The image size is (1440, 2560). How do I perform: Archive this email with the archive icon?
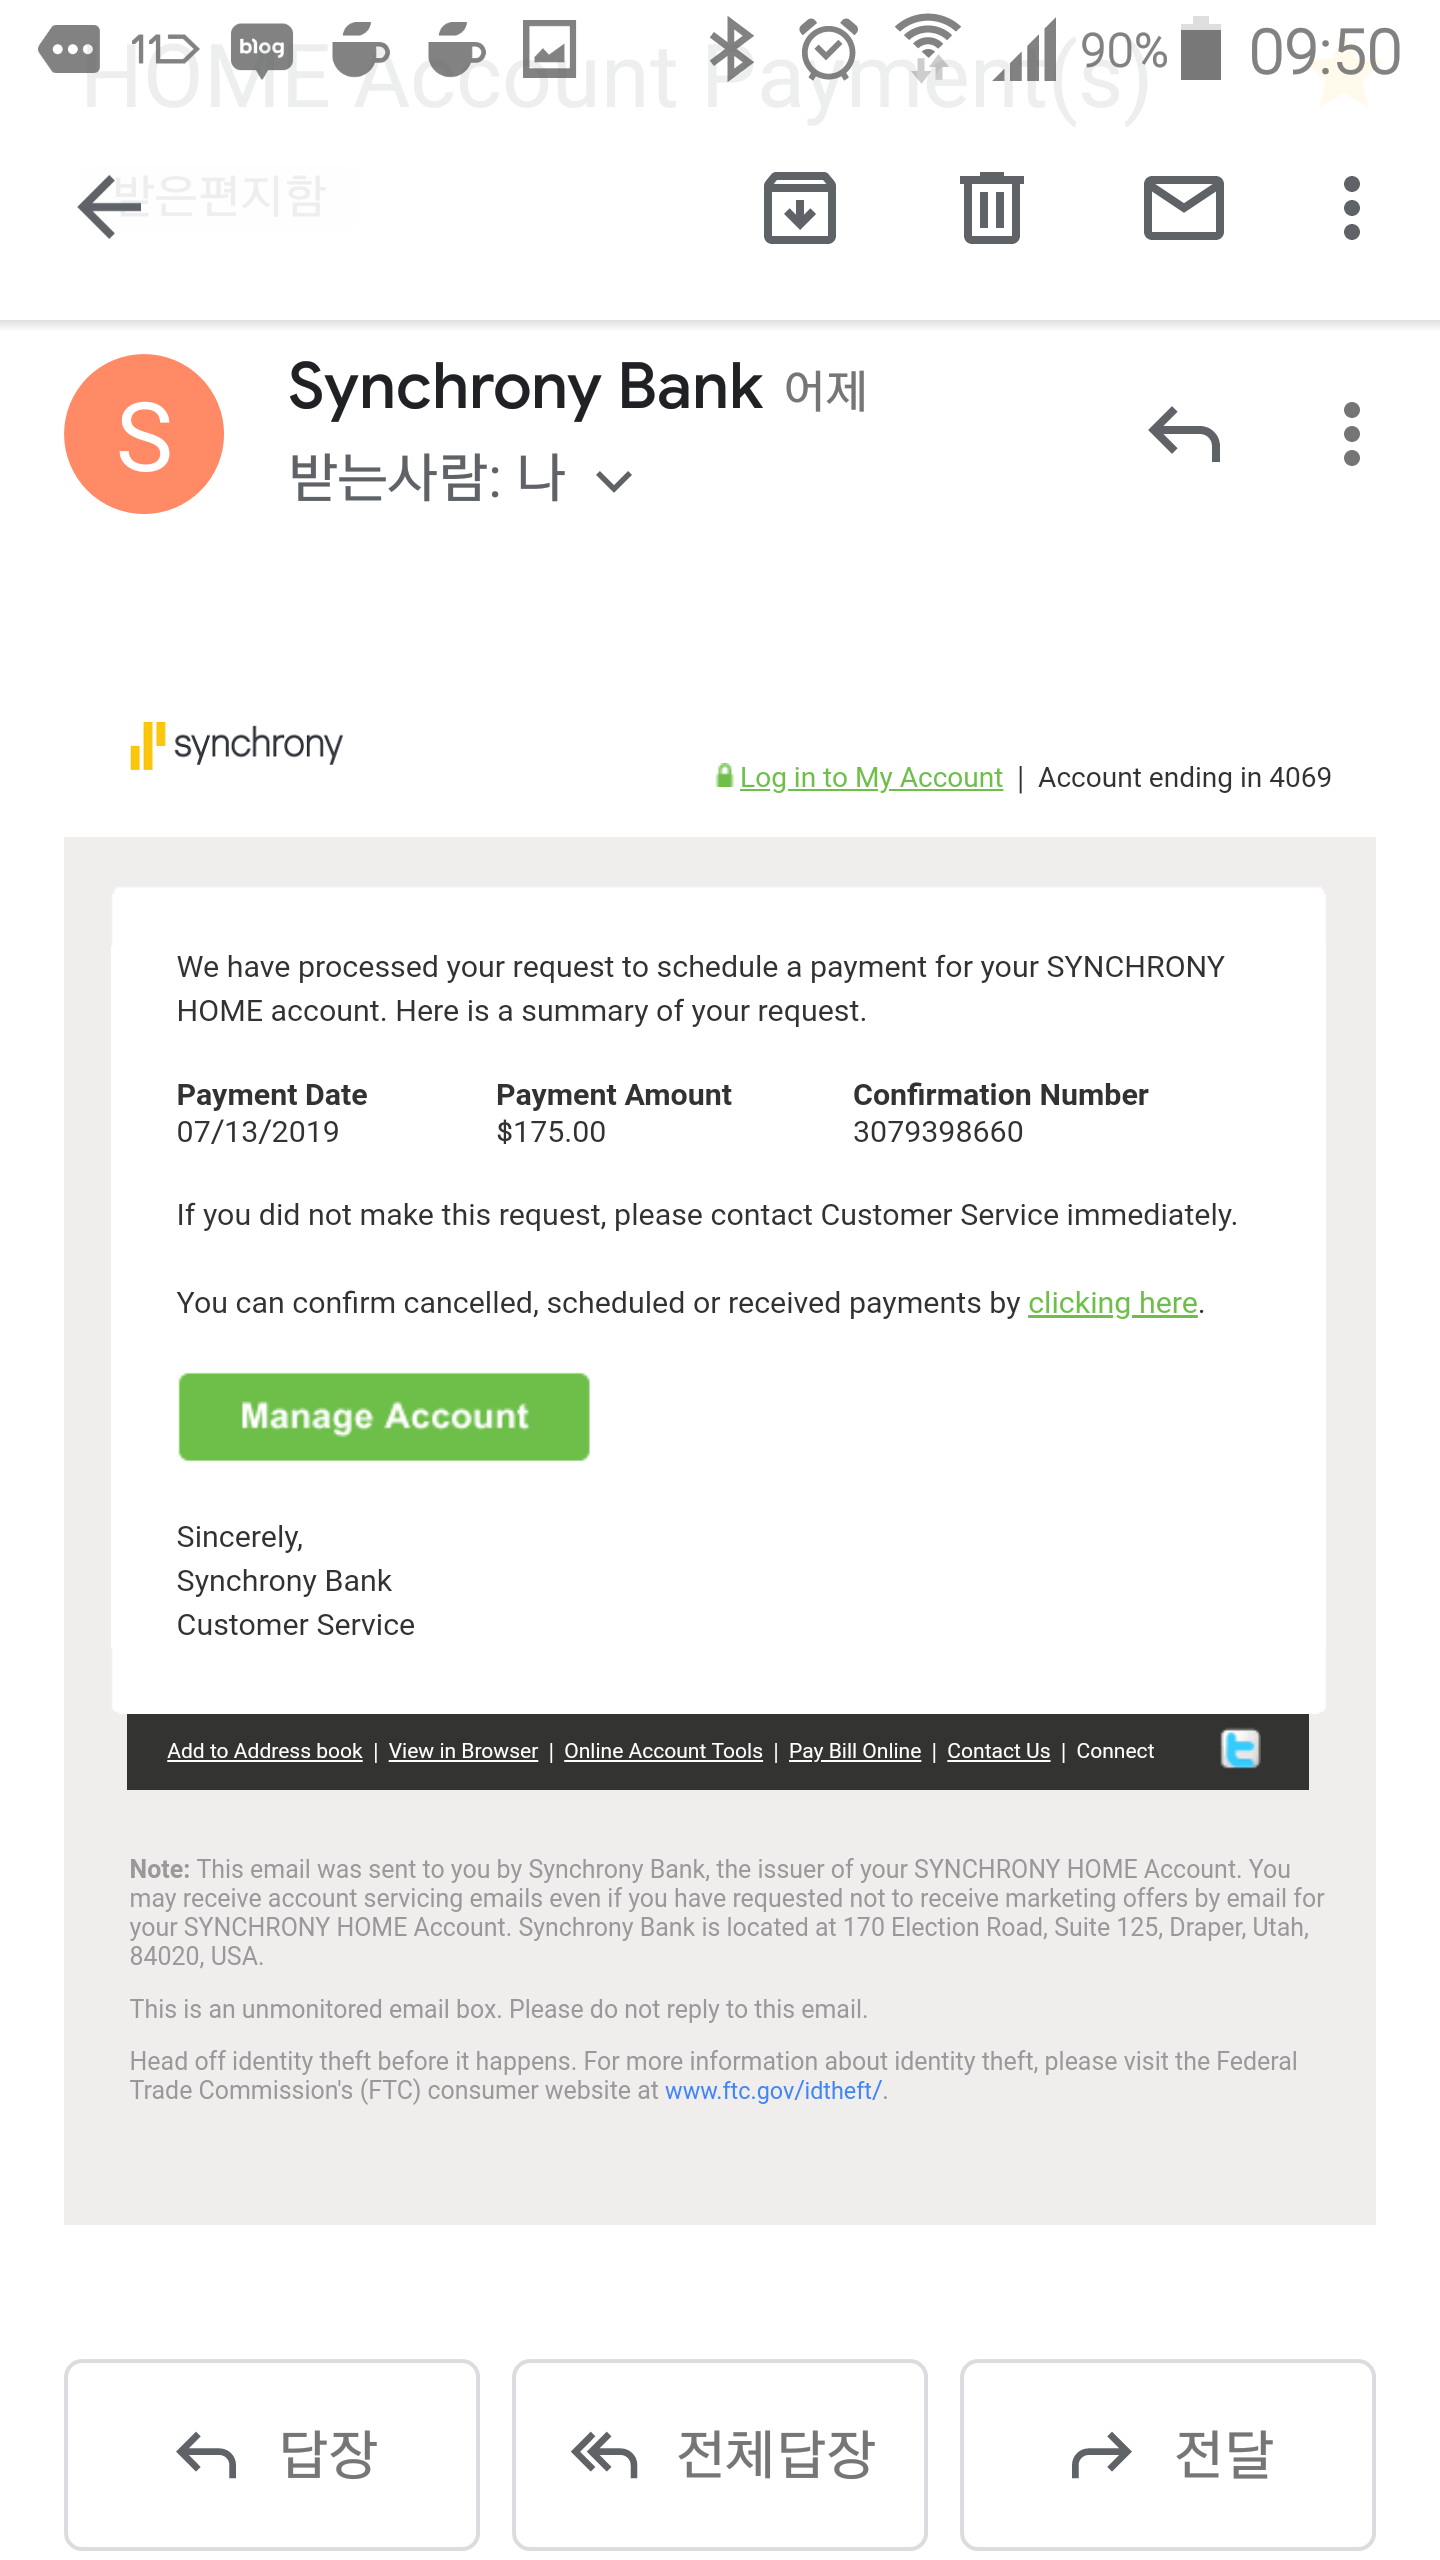click(799, 208)
